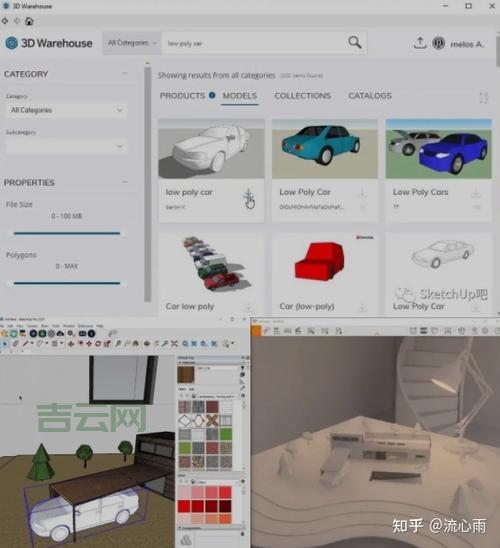500x548 pixels.
Task: Click the Polygons range slider
Action: (67, 283)
